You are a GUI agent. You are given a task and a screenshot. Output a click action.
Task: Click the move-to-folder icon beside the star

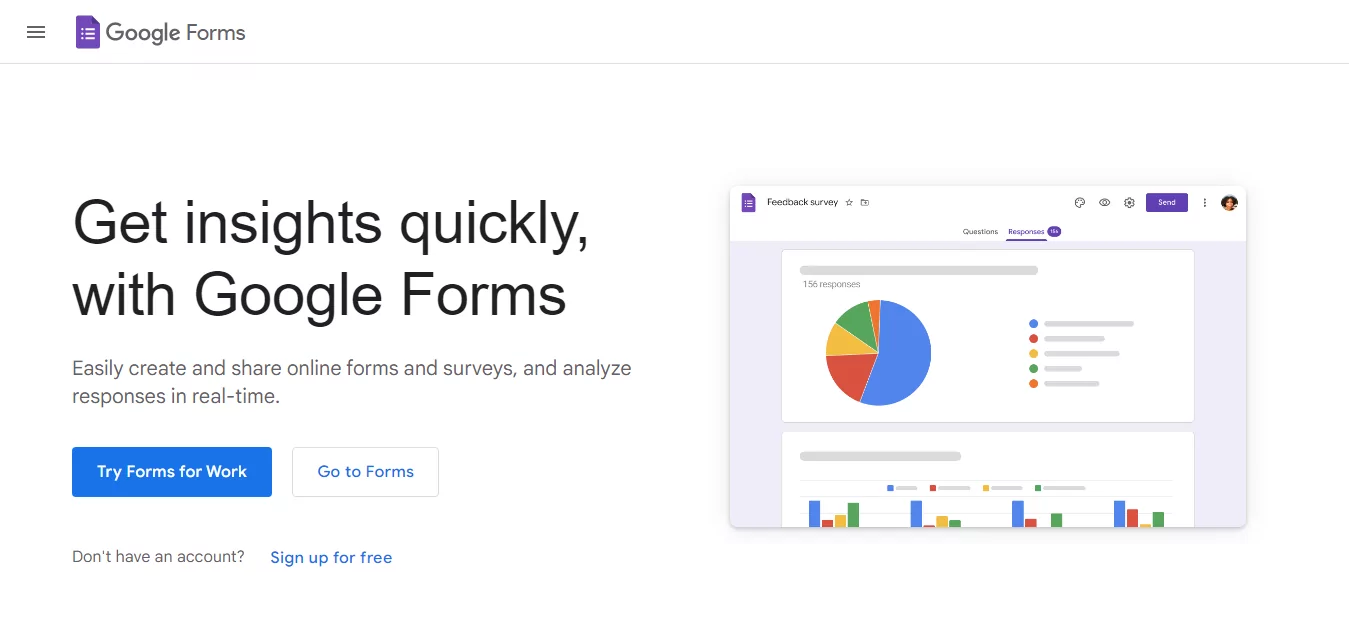(x=865, y=203)
